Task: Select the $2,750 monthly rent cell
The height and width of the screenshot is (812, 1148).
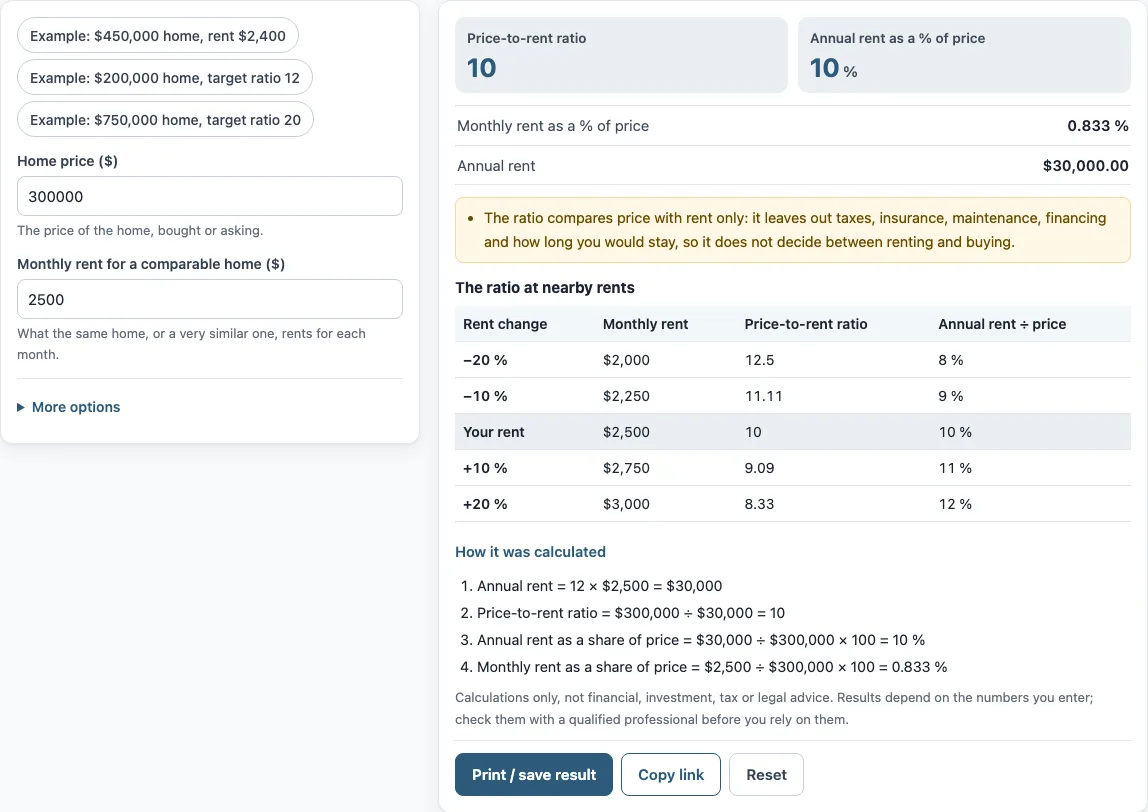Action: pos(626,468)
